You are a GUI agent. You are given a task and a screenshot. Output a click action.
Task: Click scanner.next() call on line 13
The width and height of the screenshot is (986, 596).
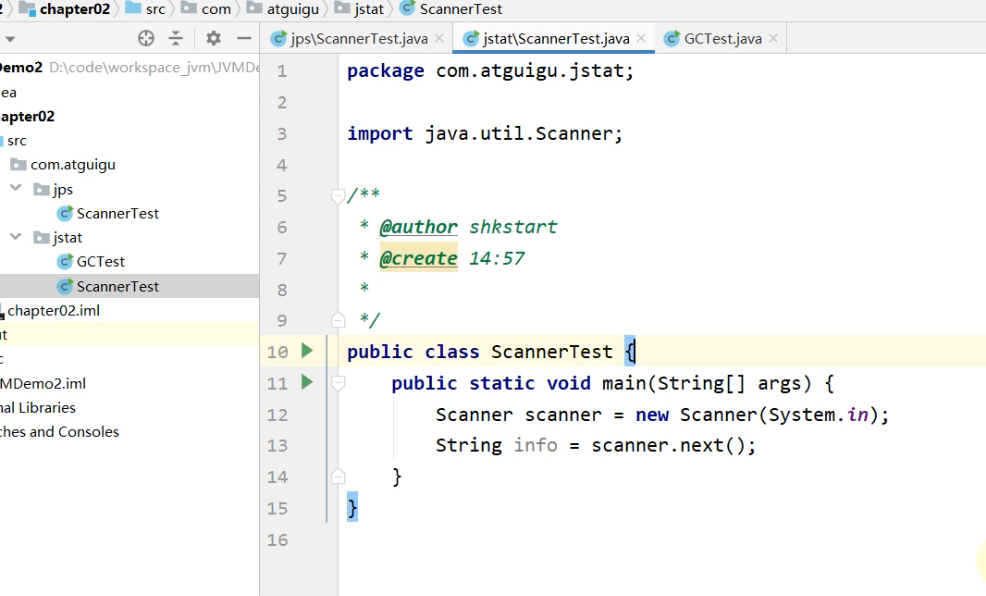point(668,446)
